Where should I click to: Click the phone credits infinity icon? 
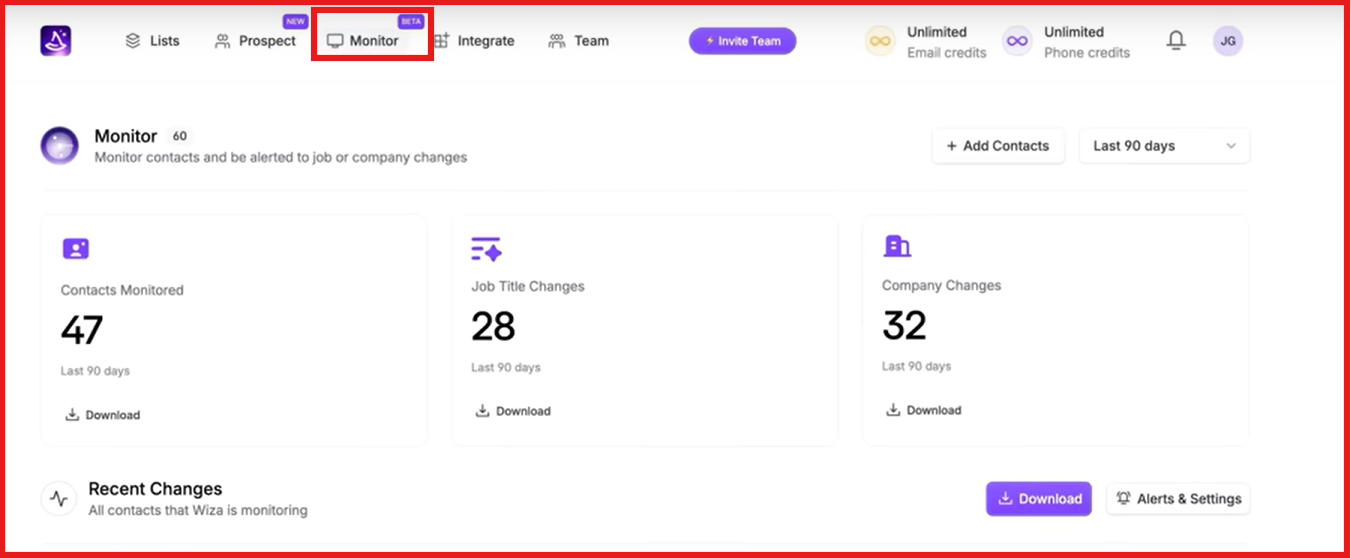(1017, 41)
